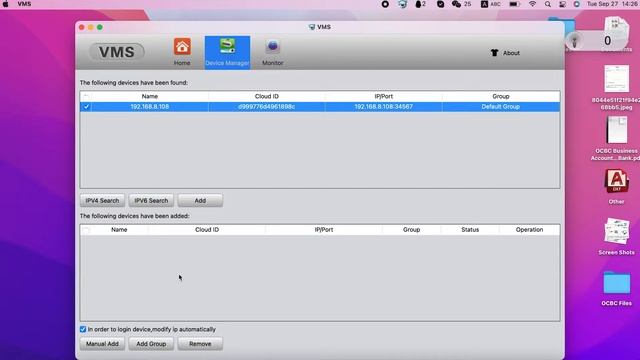This screenshot has height=360, width=640.
Task: Click IPV6 Search button
Action: (x=151, y=201)
